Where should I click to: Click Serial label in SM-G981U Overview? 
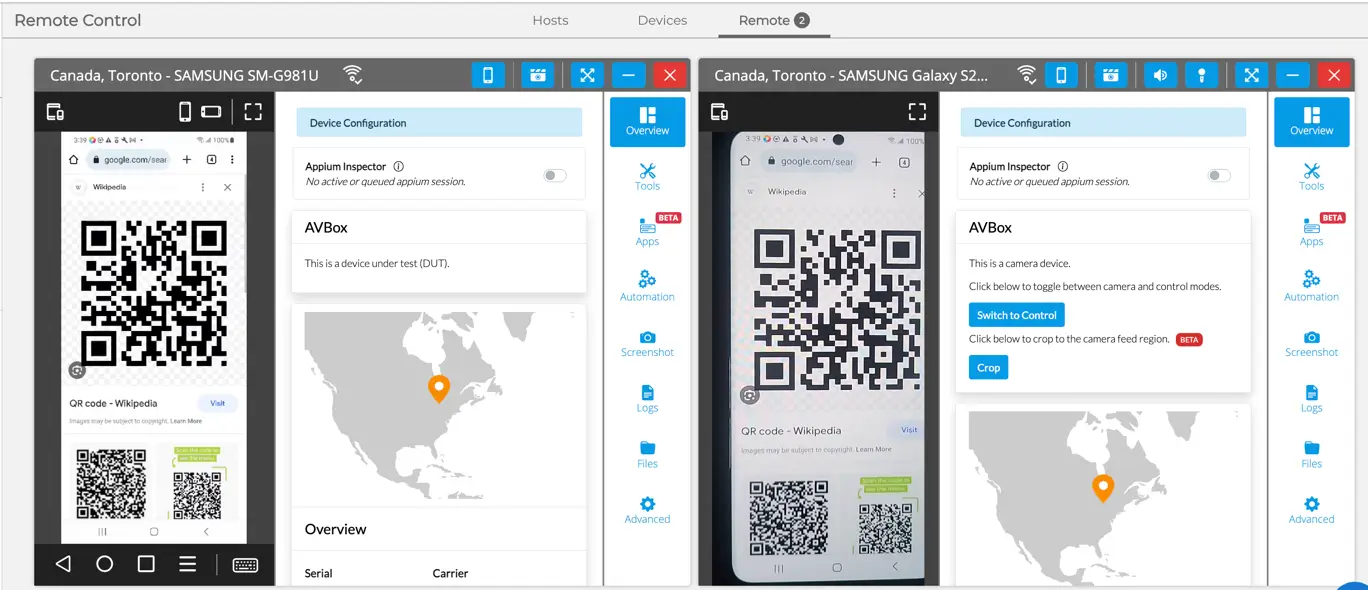tap(319, 573)
